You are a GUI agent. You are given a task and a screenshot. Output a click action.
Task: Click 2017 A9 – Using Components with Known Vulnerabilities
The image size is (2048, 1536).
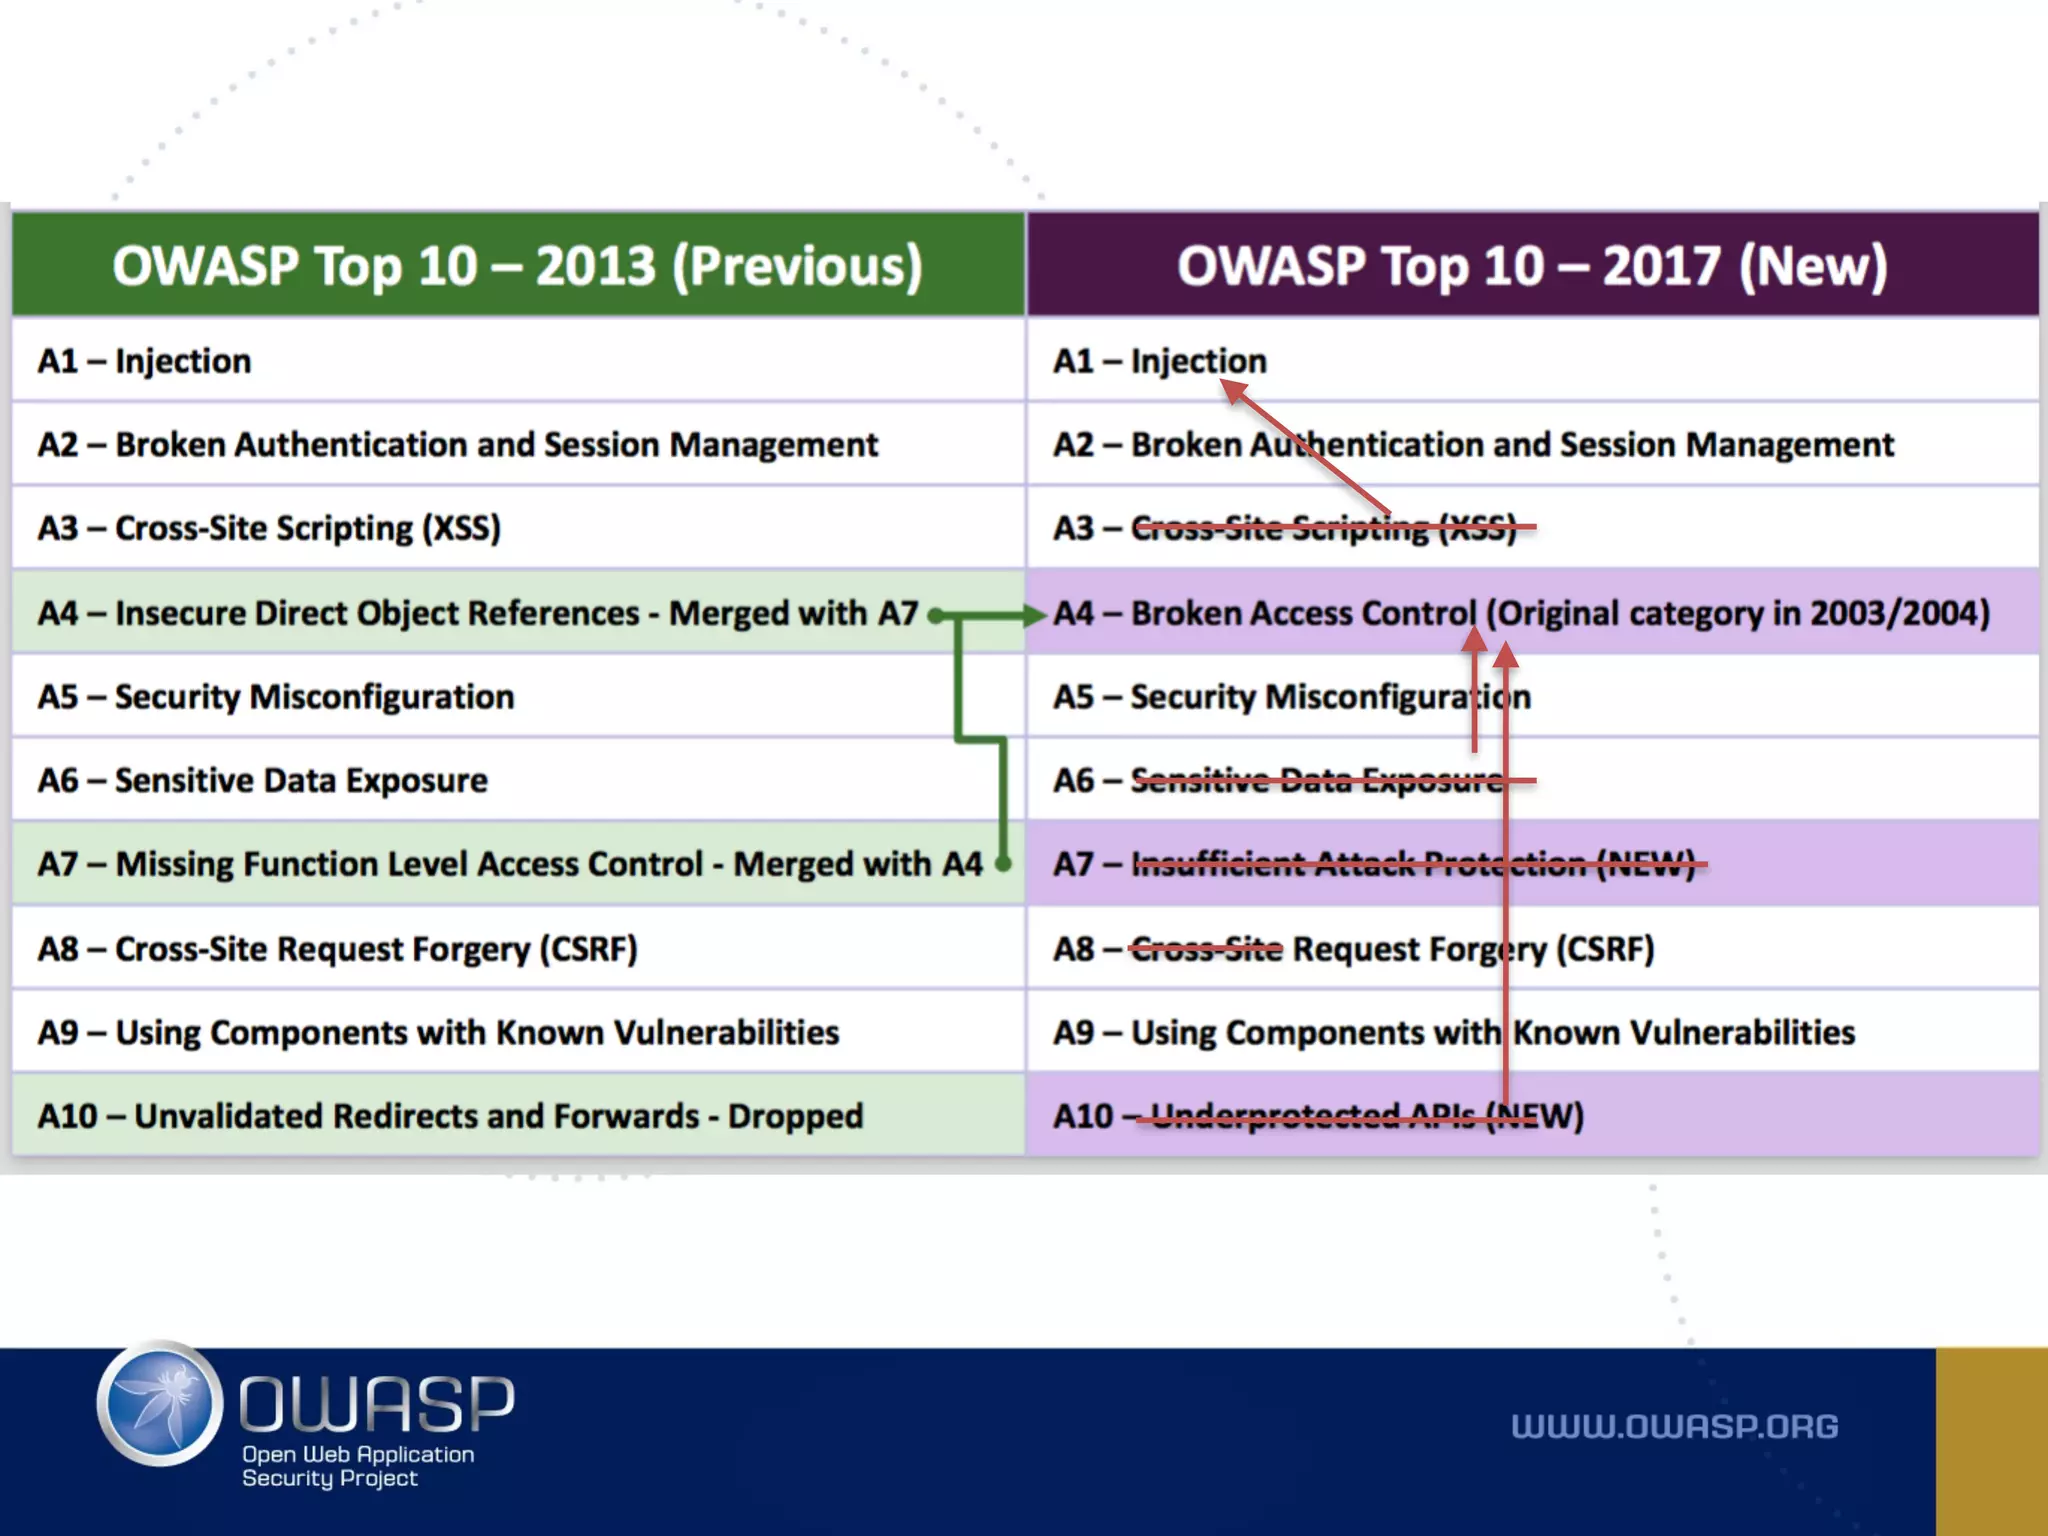[1453, 1032]
